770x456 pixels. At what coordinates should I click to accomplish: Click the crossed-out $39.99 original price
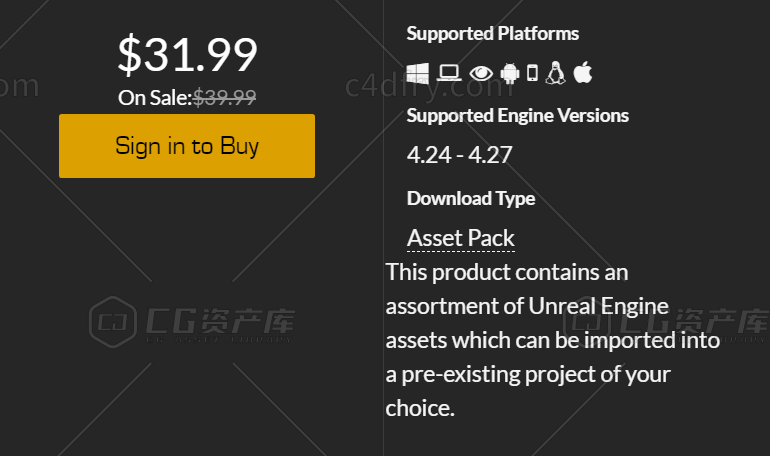[x=224, y=97]
